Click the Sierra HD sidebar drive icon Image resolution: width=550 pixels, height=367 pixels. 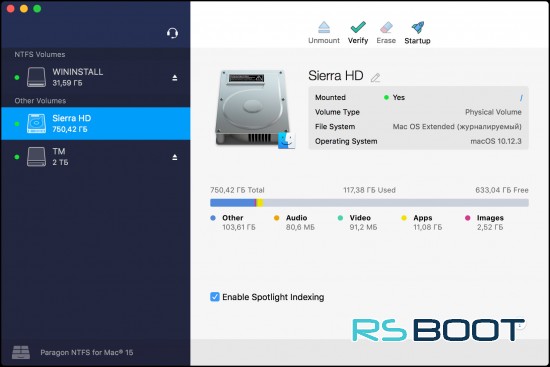coord(36,124)
